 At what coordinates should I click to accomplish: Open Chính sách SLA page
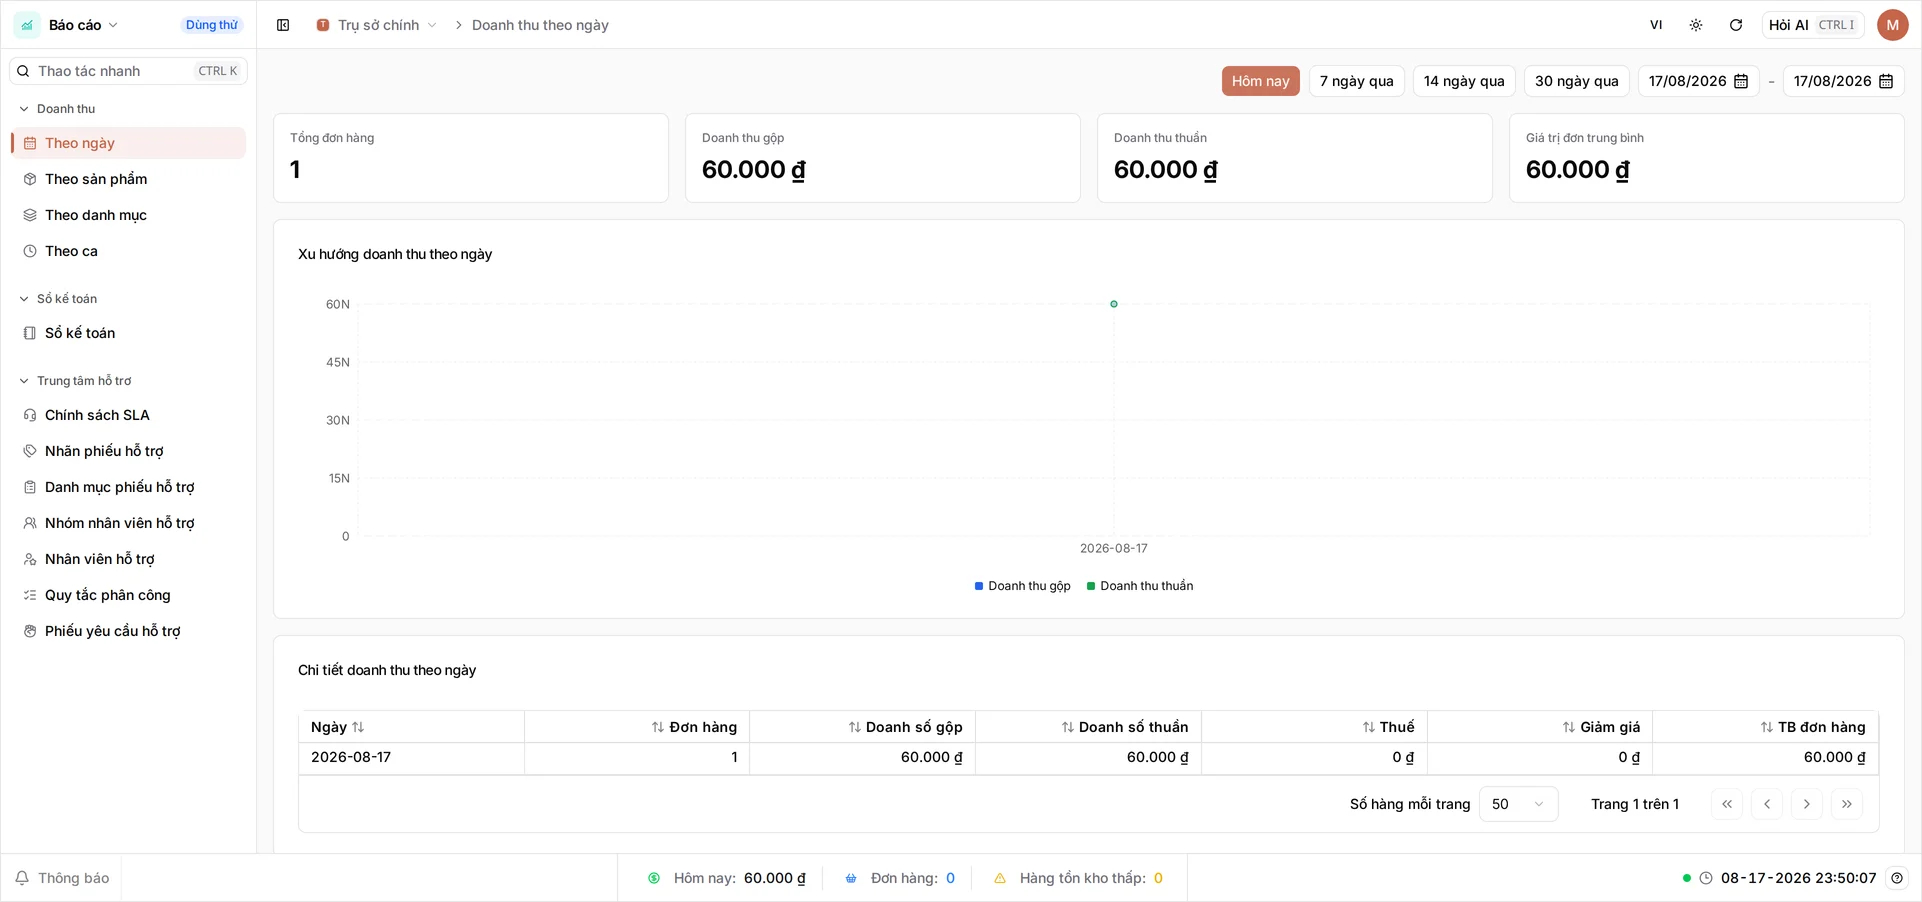pyautogui.click(x=129, y=415)
